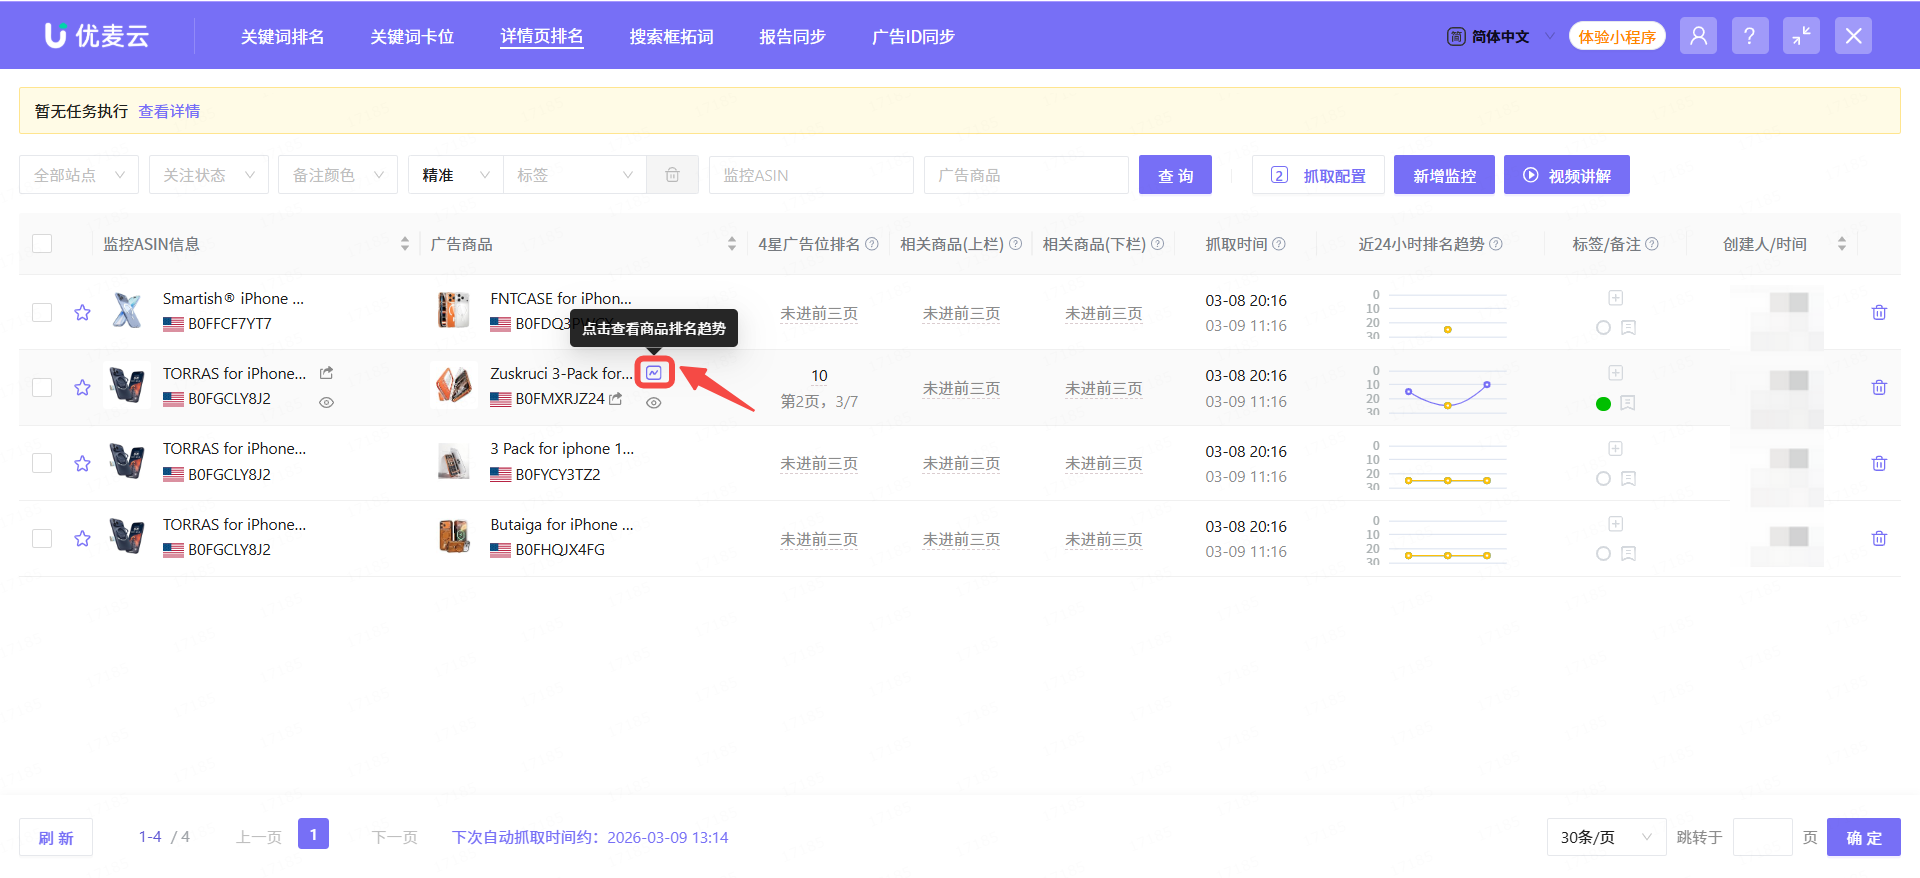Delete the Smartish iPhone monitoring row
1920x878 pixels.
pyautogui.click(x=1878, y=313)
